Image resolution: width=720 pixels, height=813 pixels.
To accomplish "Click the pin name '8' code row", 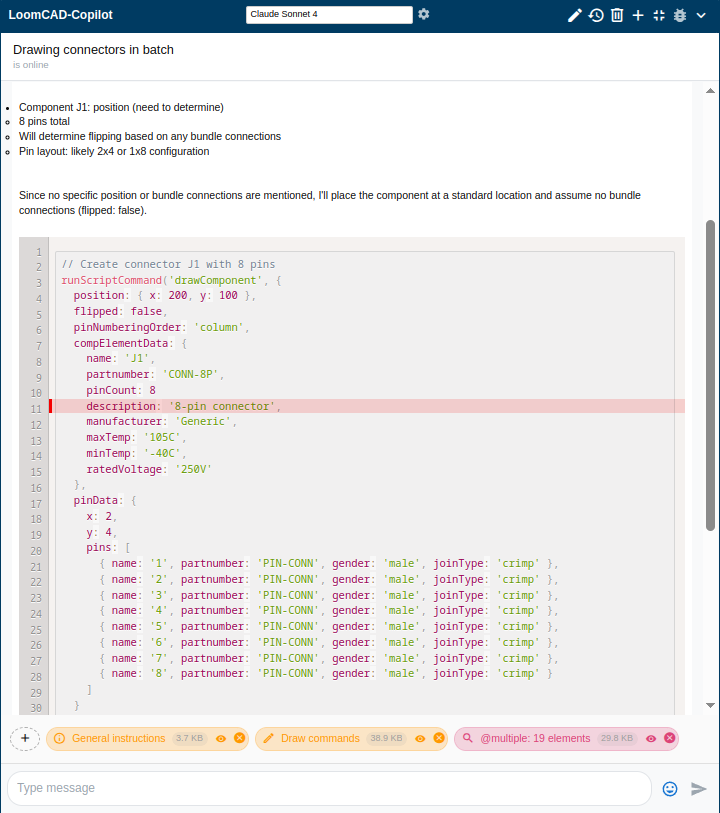I will pyautogui.click(x=327, y=674).
